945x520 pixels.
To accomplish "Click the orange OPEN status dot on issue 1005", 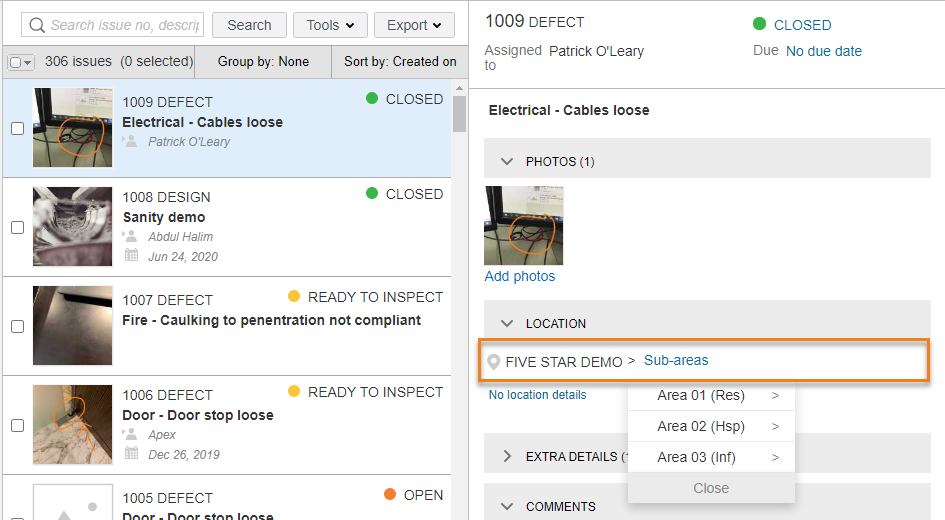I will [x=390, y=494].
